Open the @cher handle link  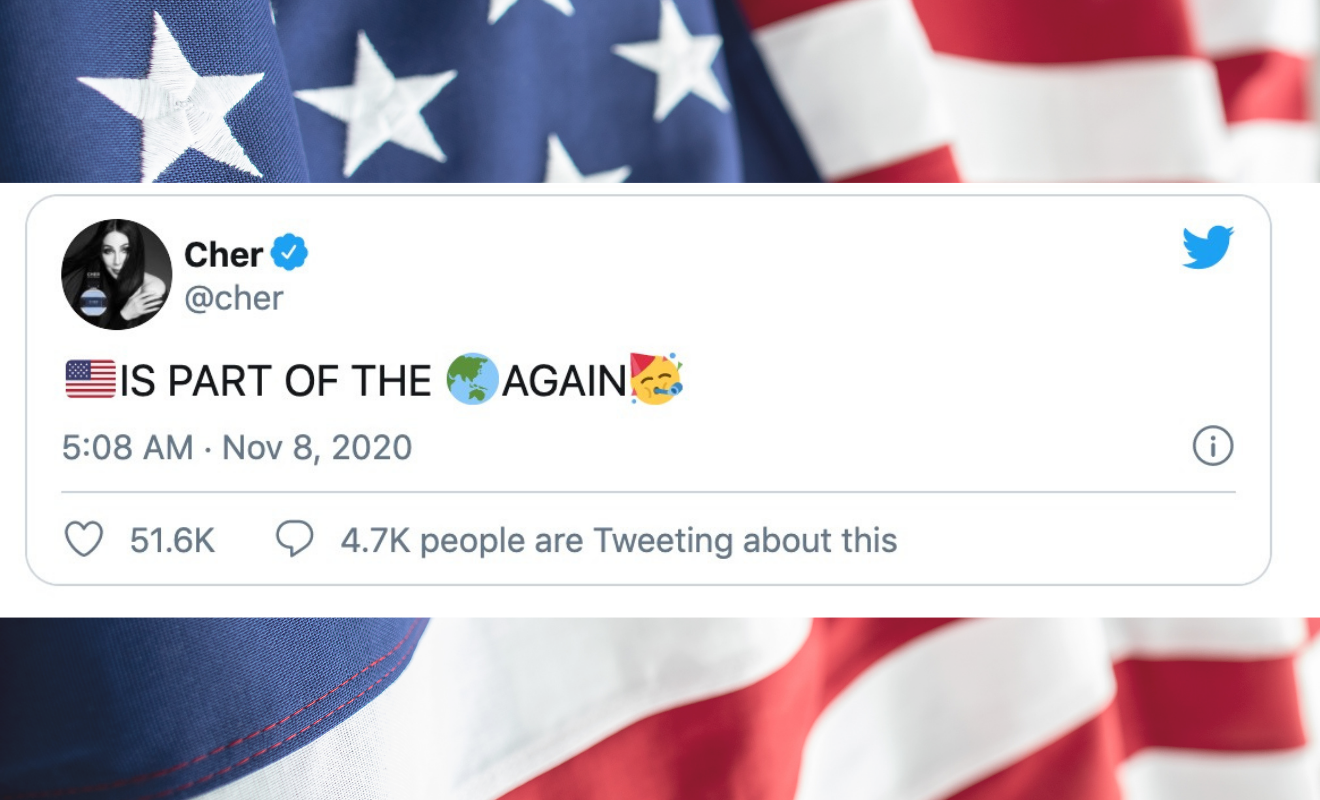pos(234,298)
